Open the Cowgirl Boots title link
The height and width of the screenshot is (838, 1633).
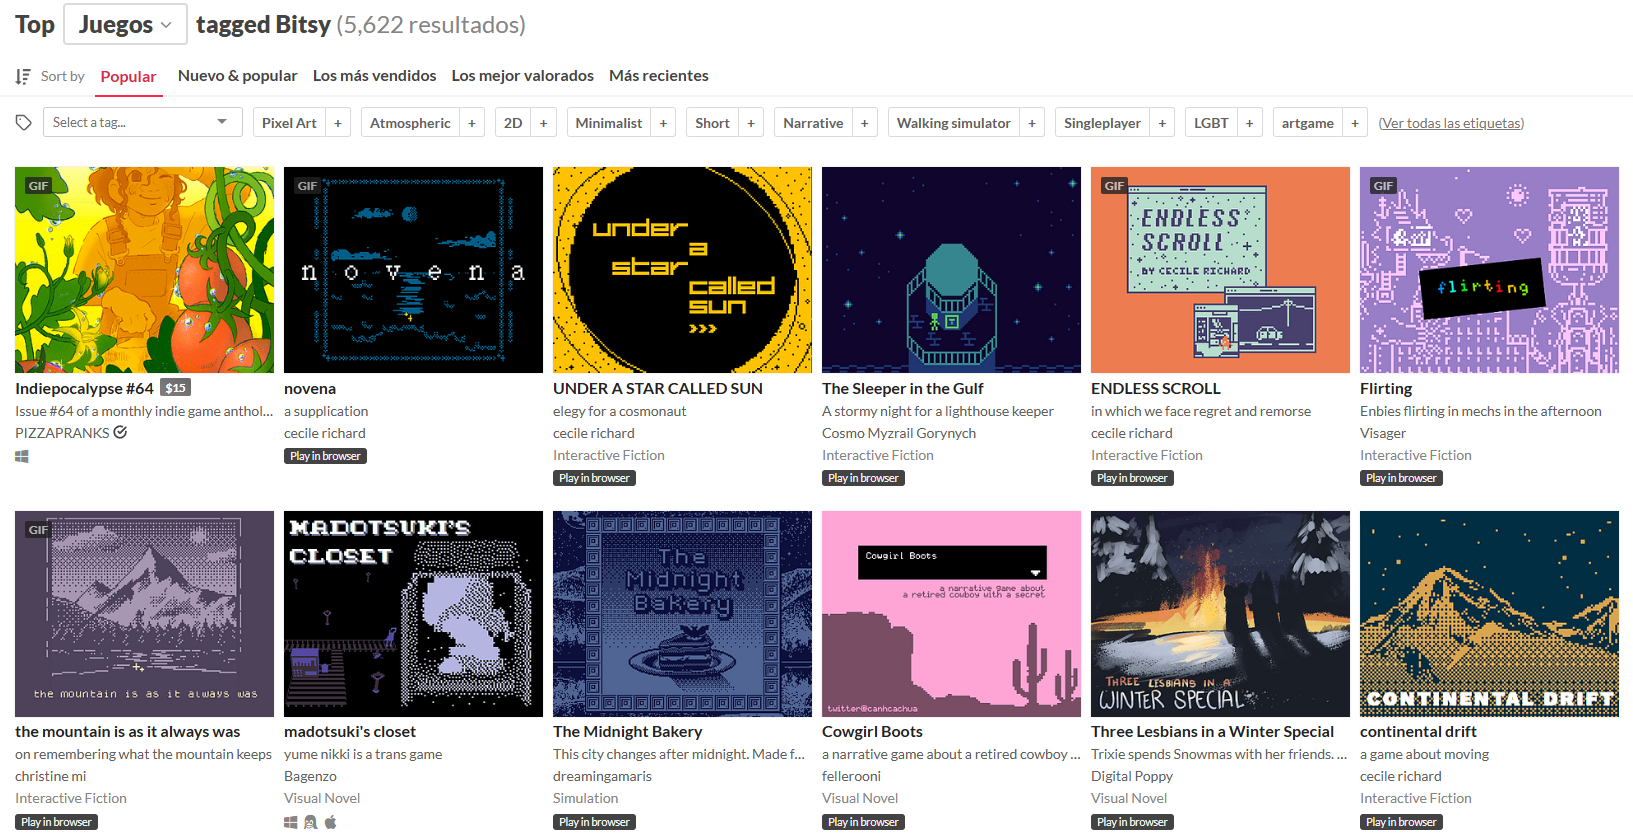click(x=872, y=732)
